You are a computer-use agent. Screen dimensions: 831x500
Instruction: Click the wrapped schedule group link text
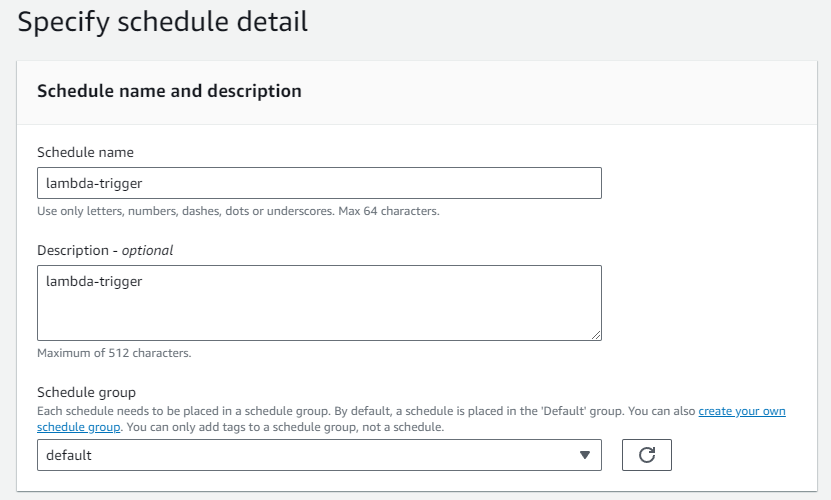(x=78, y=427)
